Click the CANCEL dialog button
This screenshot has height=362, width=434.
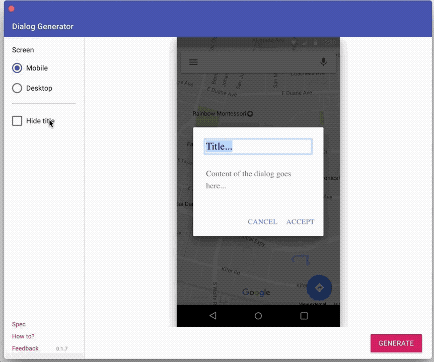tap(262, 222)
